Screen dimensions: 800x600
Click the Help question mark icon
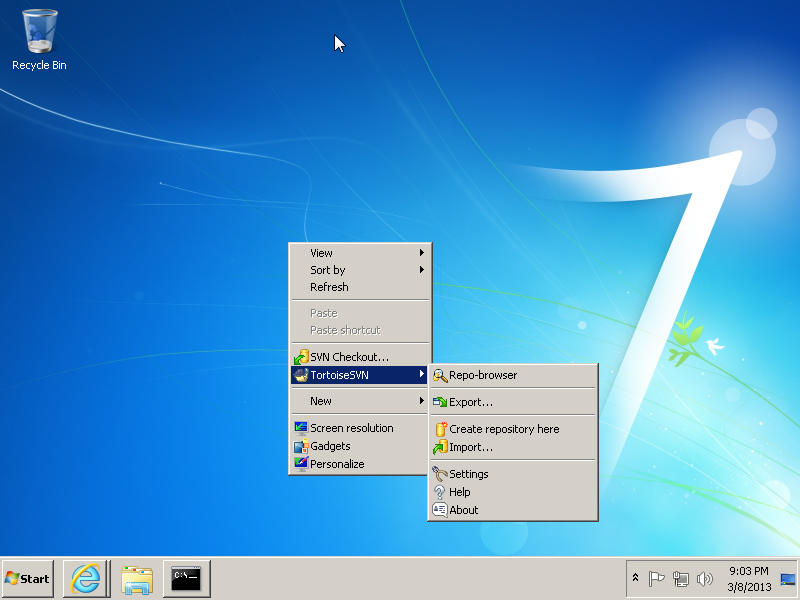[x=439, y=492]
